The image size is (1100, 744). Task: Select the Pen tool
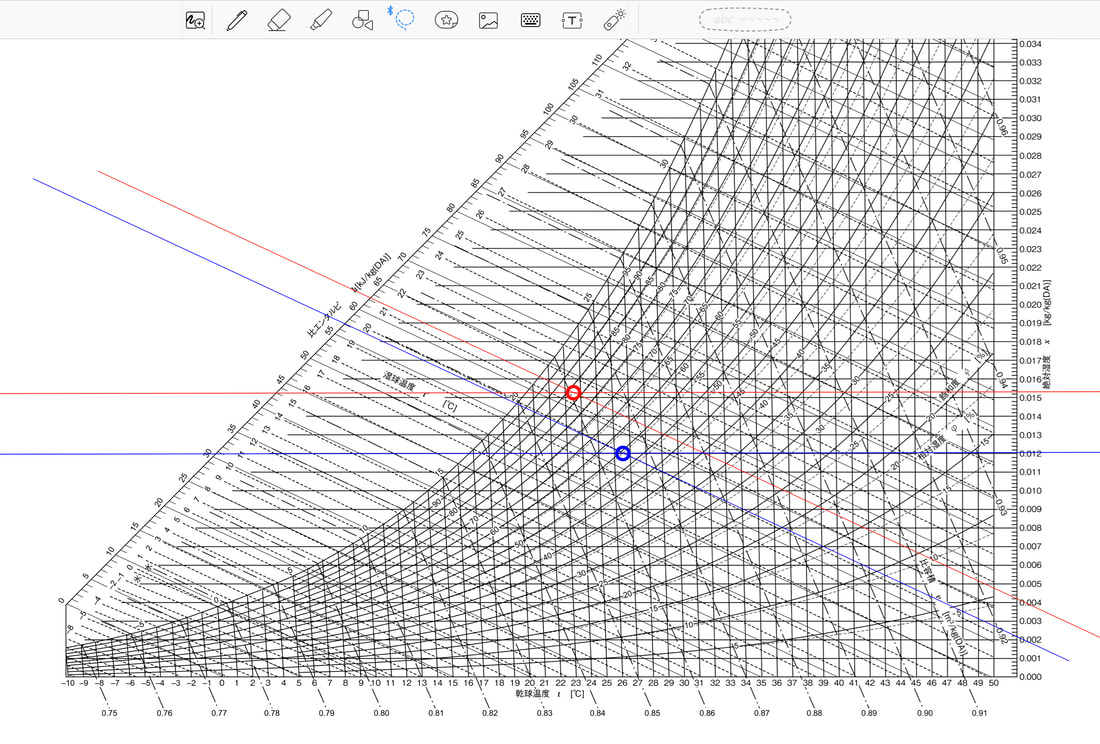pos(236,20)
